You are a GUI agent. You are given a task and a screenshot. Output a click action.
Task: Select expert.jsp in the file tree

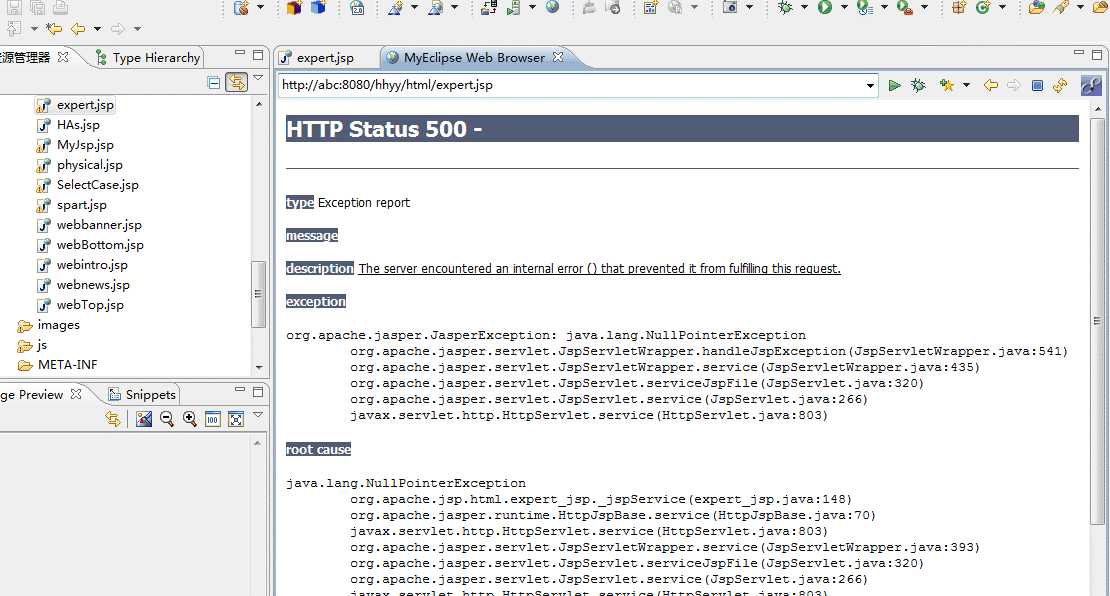pos(75,105)
